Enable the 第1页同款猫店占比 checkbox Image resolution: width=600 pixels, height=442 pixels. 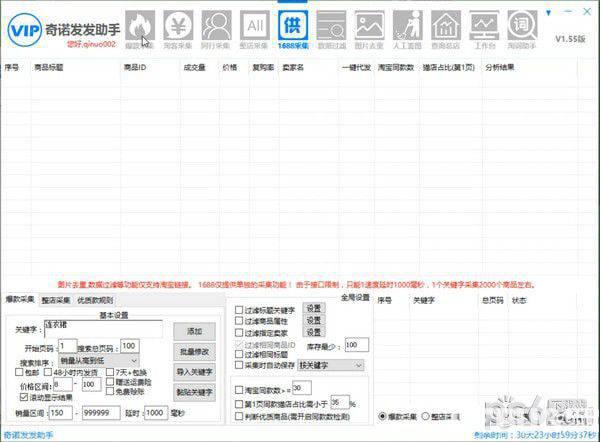tap(239, 404)
